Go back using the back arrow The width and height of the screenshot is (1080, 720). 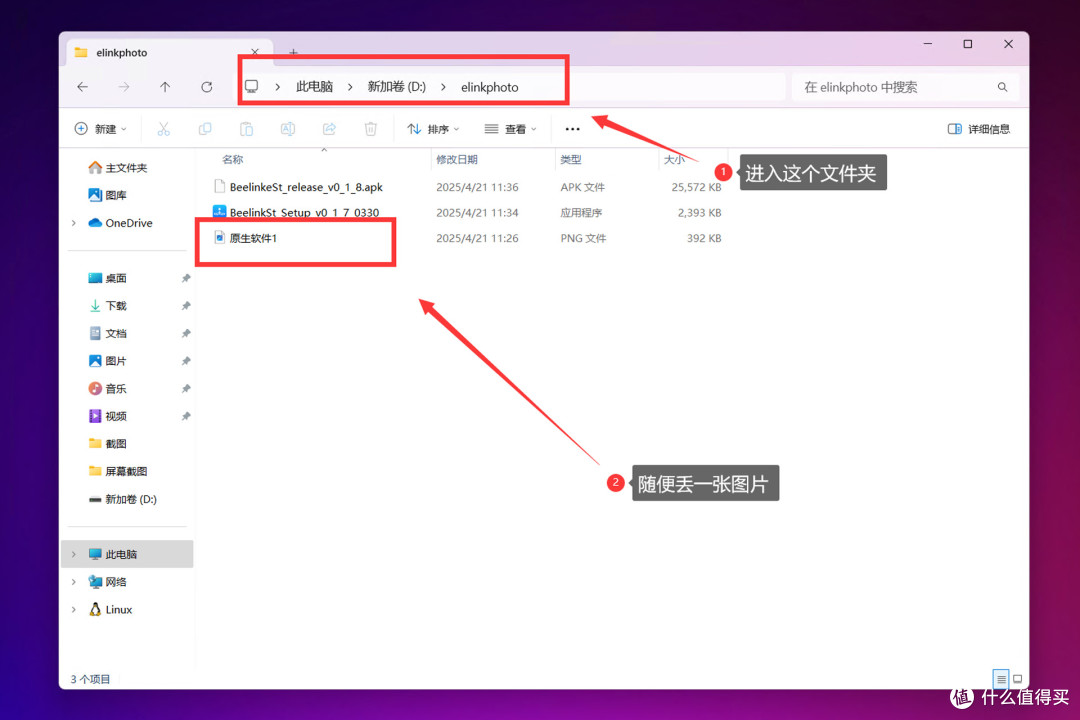coord(83,87)
